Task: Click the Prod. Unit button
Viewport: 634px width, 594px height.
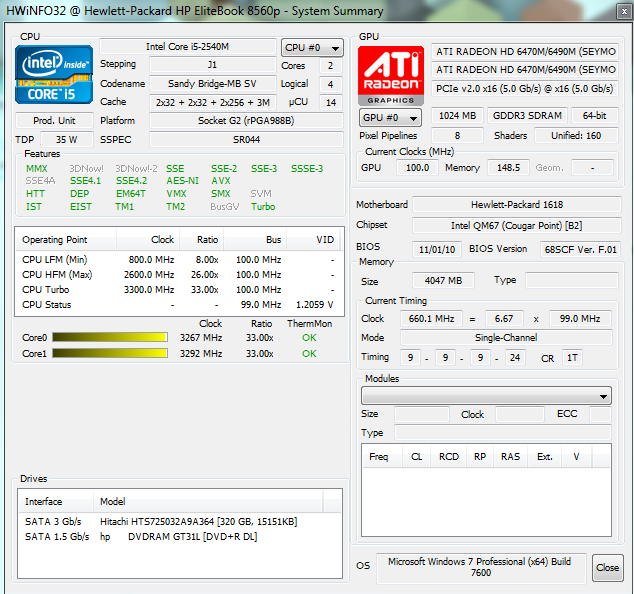Action: click(x=54, y=120)
